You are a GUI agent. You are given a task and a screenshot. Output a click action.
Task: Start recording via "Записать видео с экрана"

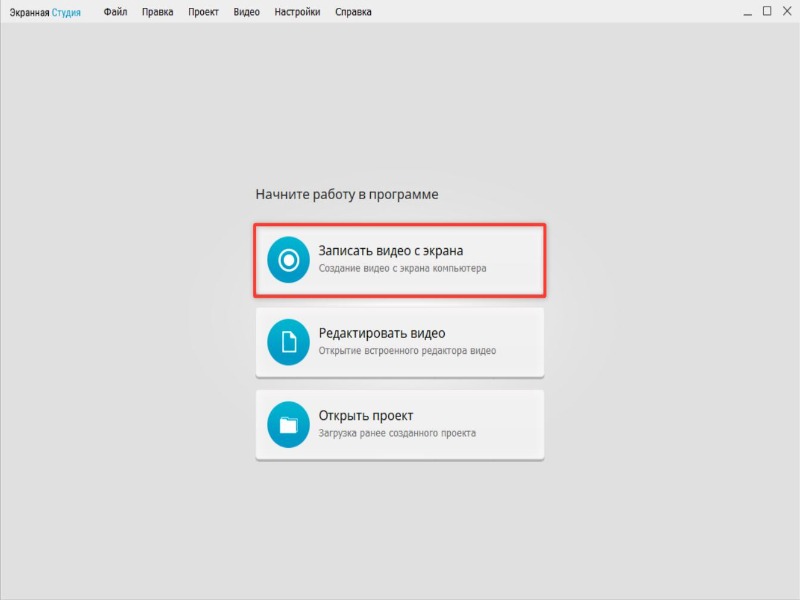click(x=391, y=251)
